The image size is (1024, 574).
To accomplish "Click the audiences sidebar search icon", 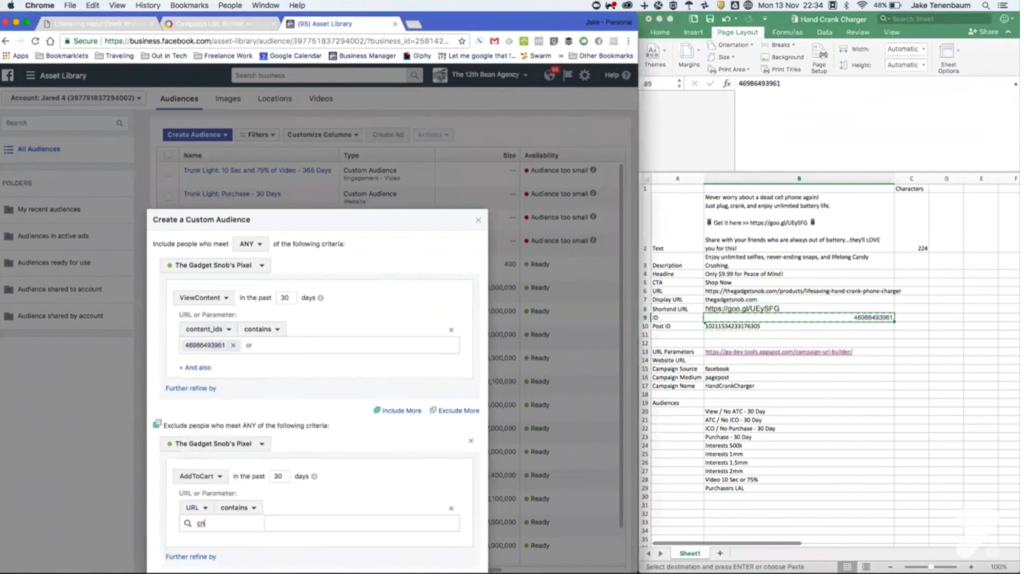I will pyautogui.click(x=120, y=123).
